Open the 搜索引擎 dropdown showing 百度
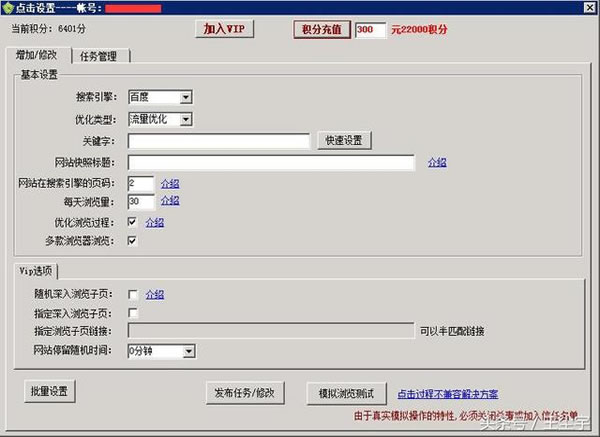 coord(160,97)
